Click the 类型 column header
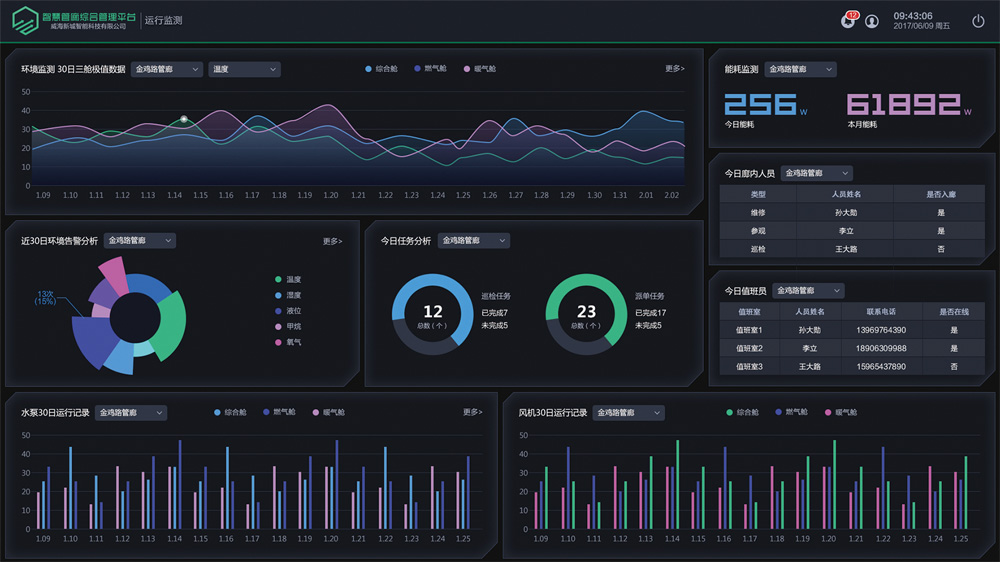The height and width of the screenshot is (562, 1000). tap(758, 195)
